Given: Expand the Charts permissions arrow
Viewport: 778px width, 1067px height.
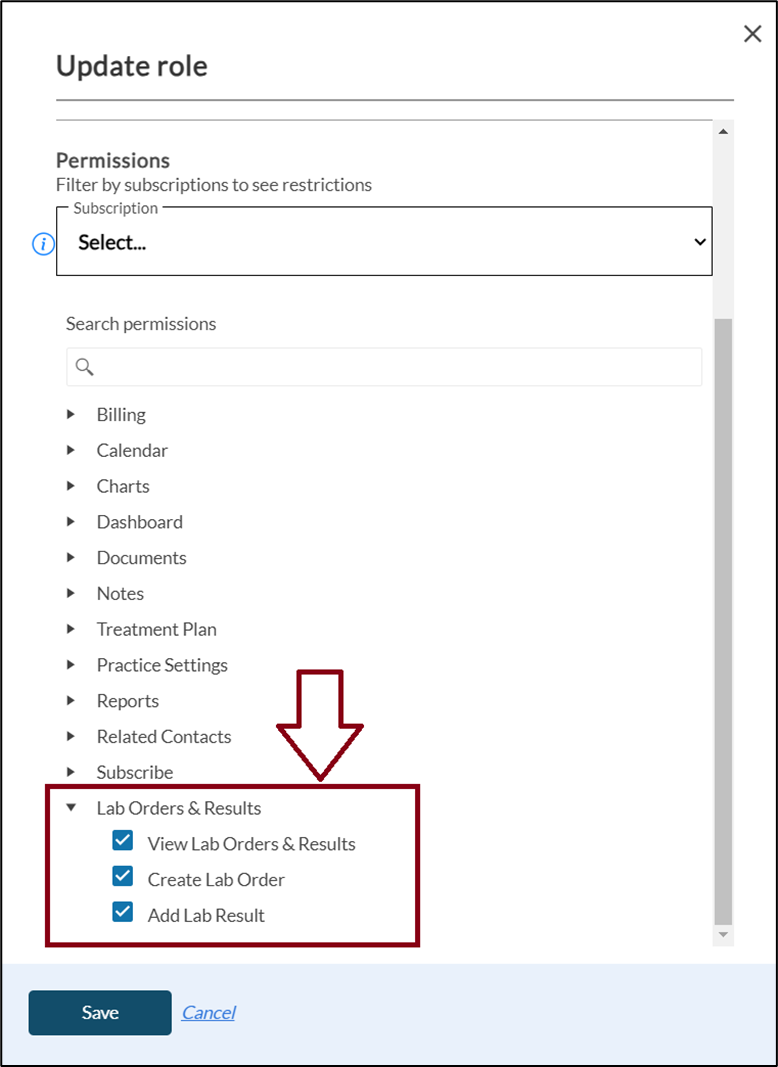Looking at the screenshot, I should coord(71,486).
